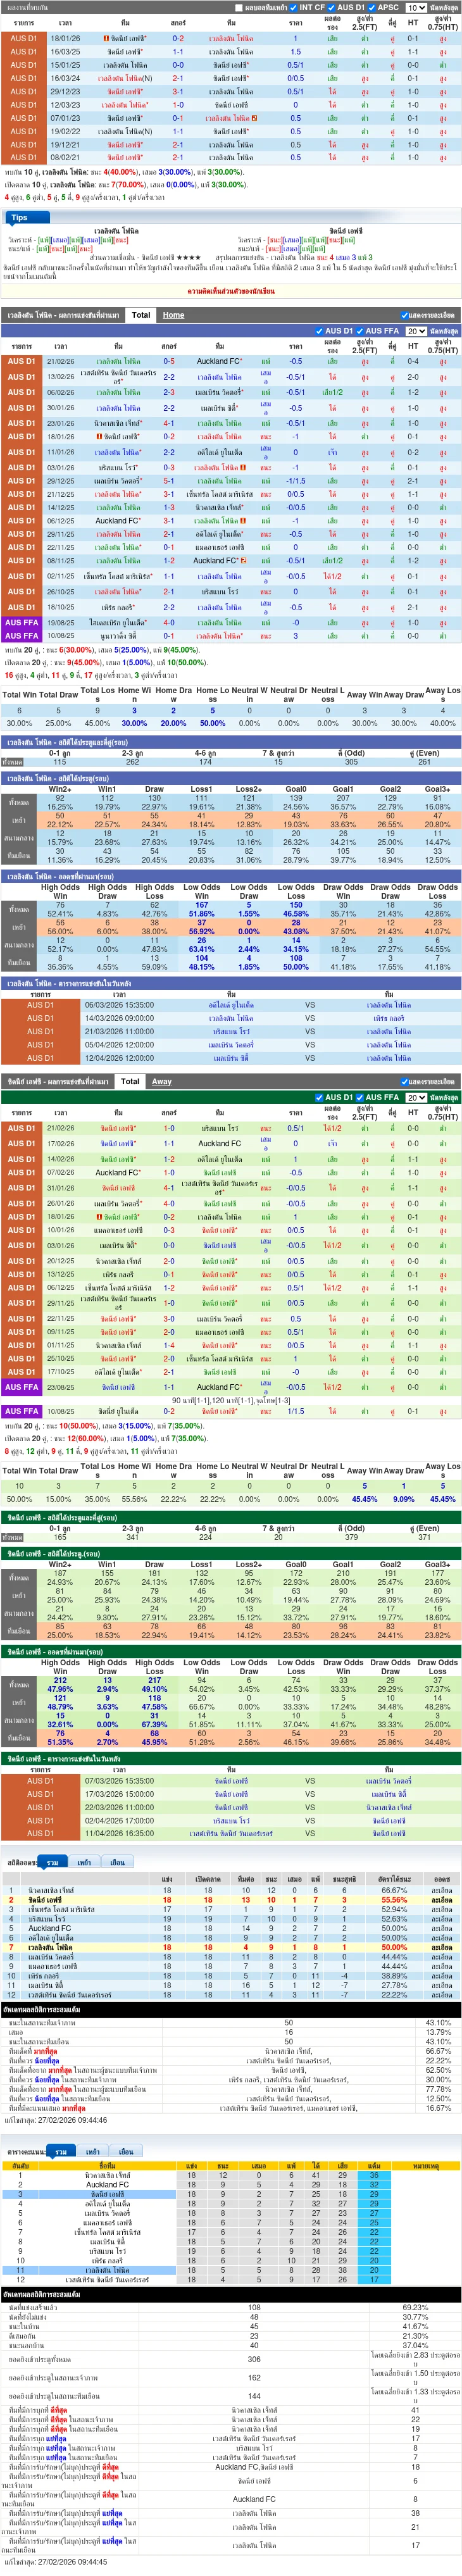Image resolution: width=462 pixels, height=2576 pixels.
Task: Open match count dropdown 20 in ซิดนีย์ เอฟซี section
Action: tap(415, 1097)
